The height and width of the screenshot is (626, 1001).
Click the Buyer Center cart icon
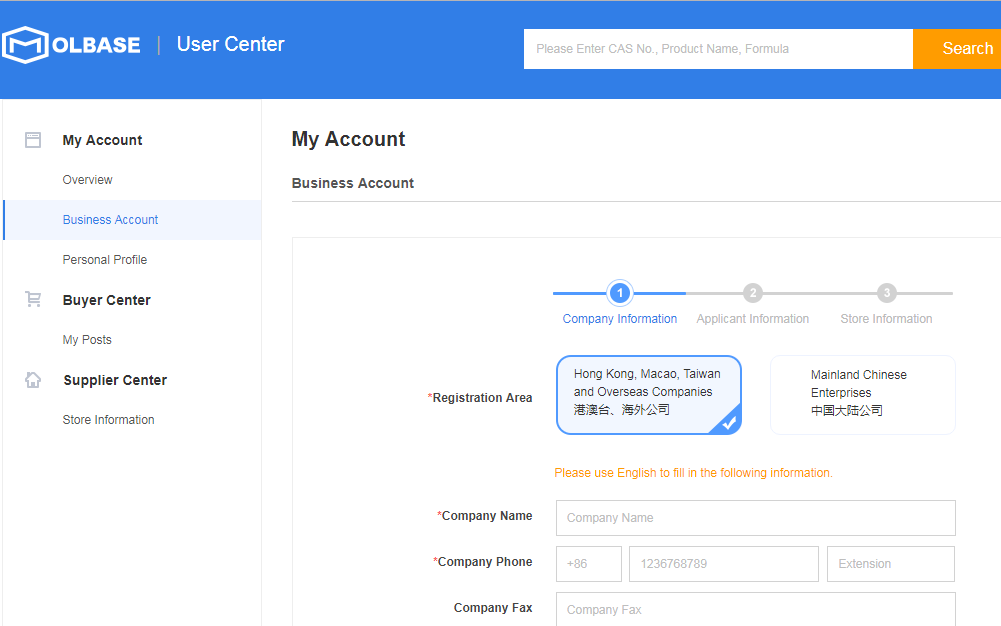tap(33, 299)
